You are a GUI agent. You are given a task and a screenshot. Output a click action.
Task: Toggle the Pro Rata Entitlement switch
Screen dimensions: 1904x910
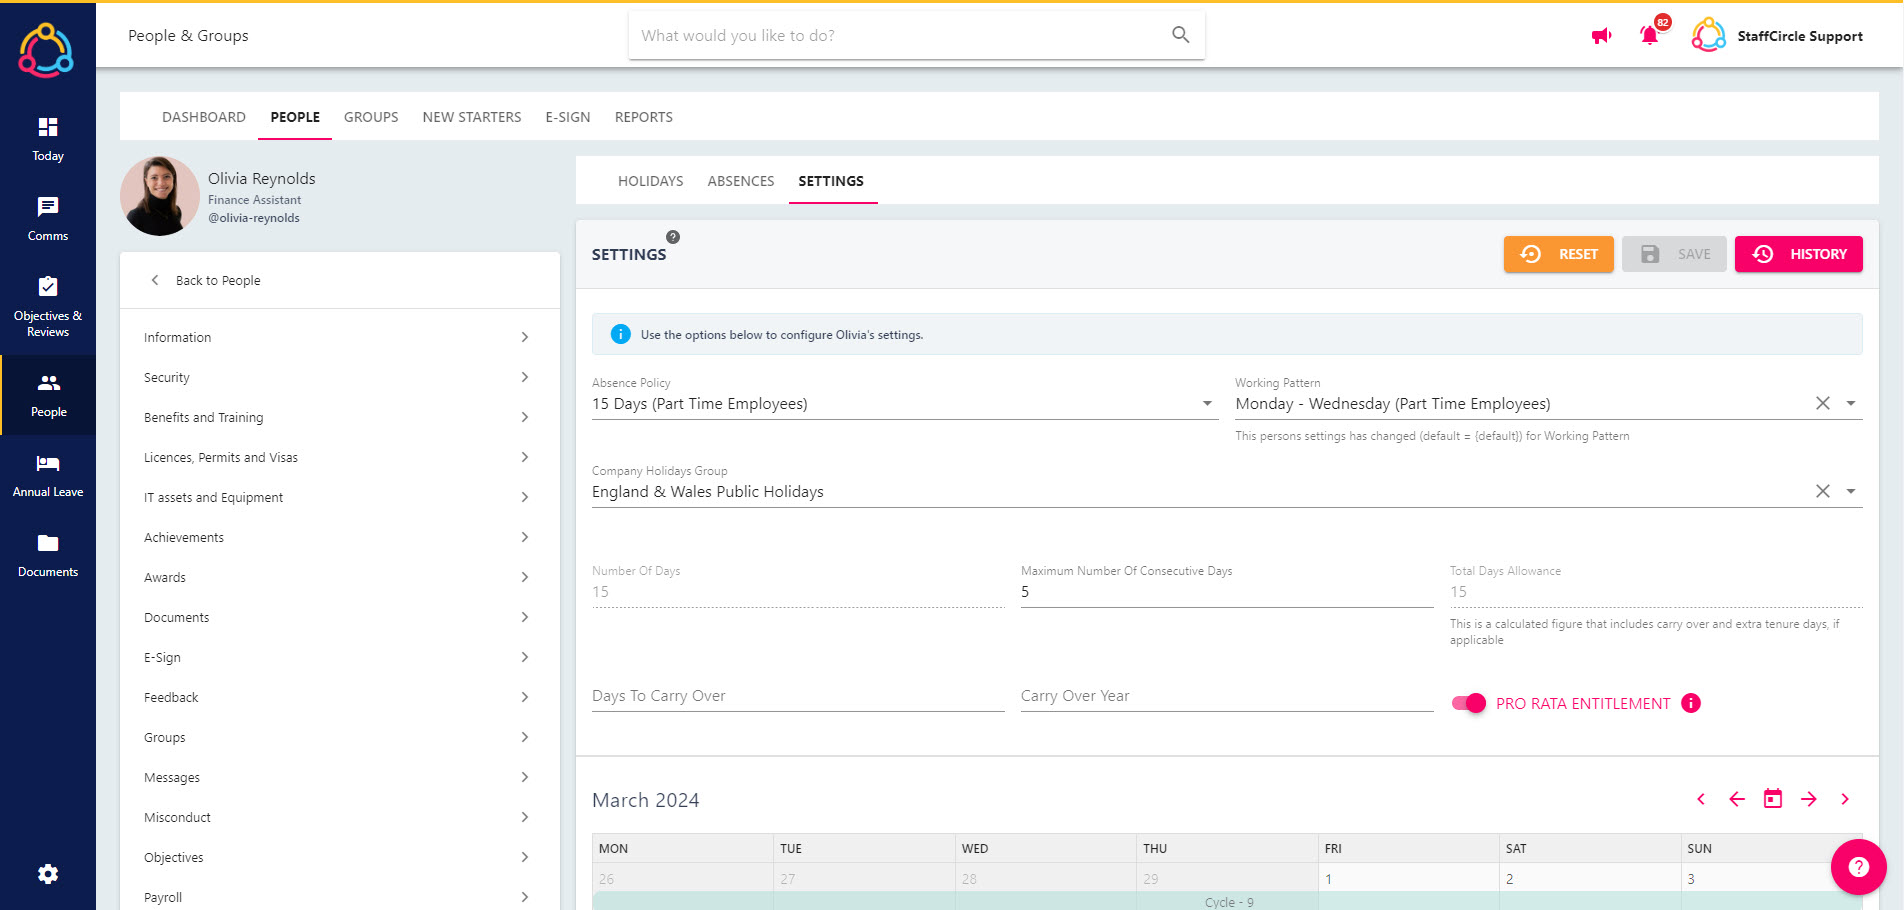1469,703
